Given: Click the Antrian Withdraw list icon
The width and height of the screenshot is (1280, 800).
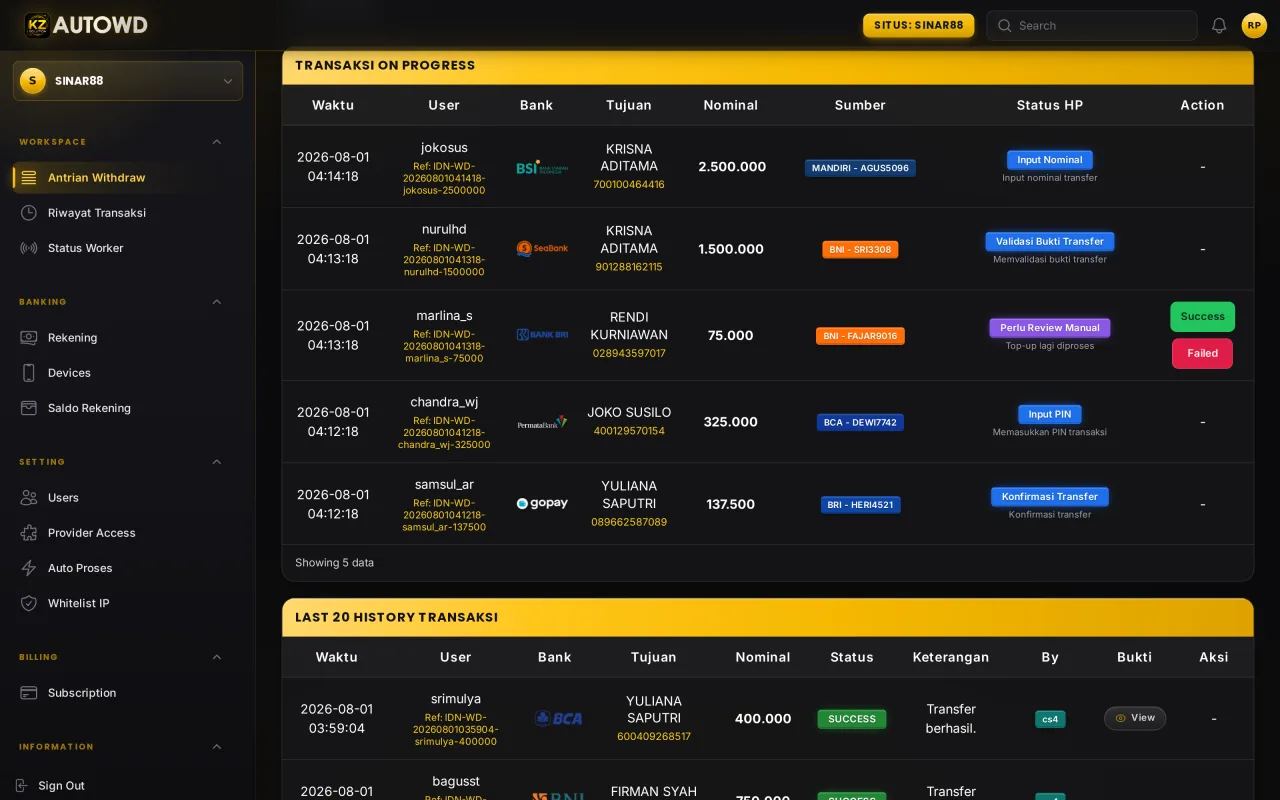Looking at the screenshot, I should [29, 178].
